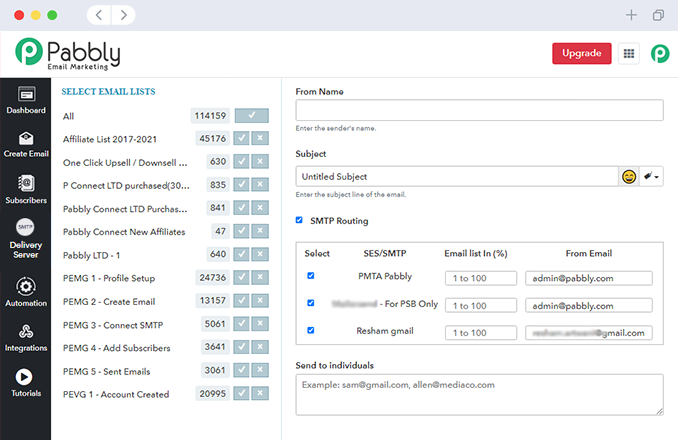
Task: Include P Connect LTD purchased list
Action: 241,185
